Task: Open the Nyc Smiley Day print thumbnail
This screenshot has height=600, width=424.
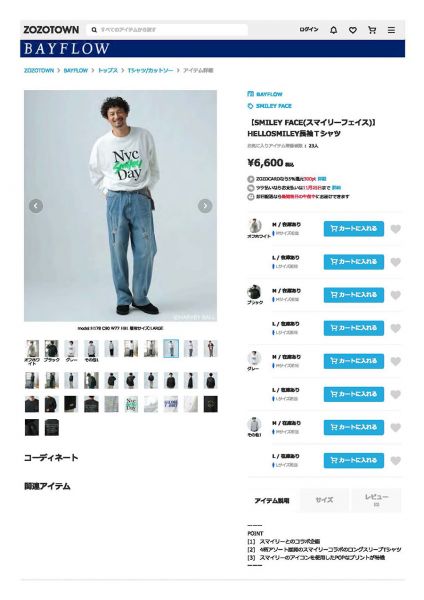Action: click(131, 404)
